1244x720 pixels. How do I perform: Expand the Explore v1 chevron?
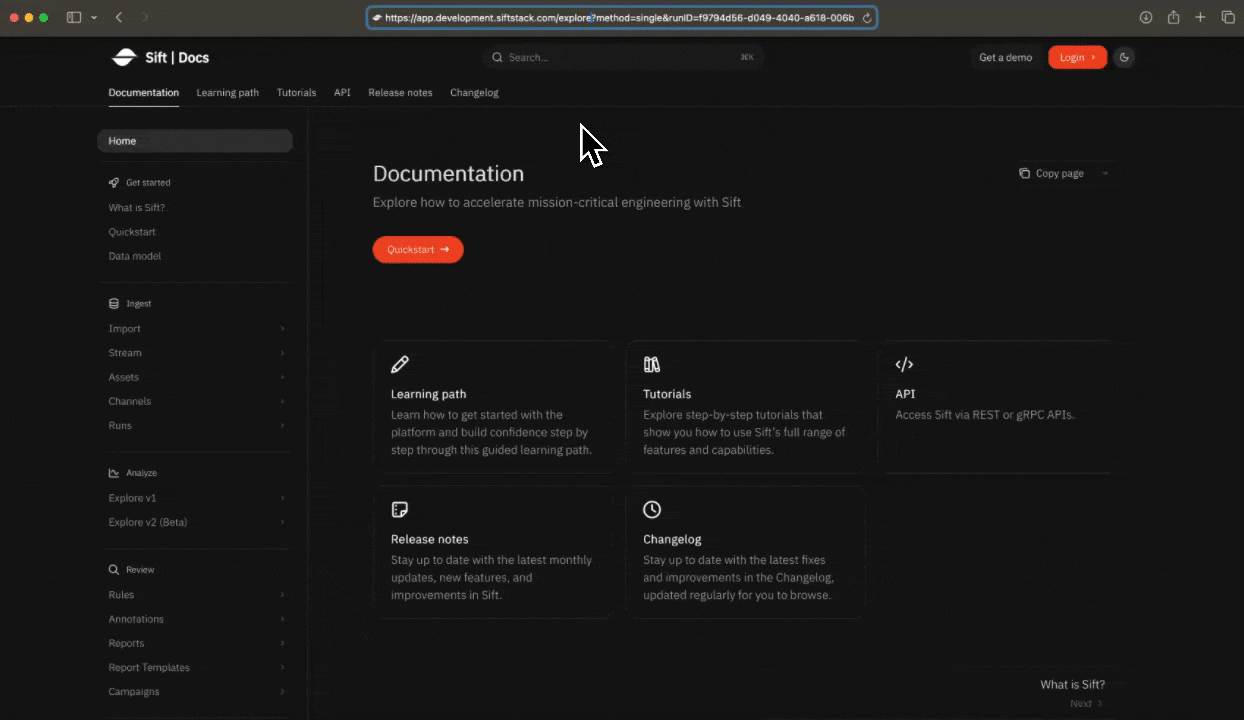282,498
